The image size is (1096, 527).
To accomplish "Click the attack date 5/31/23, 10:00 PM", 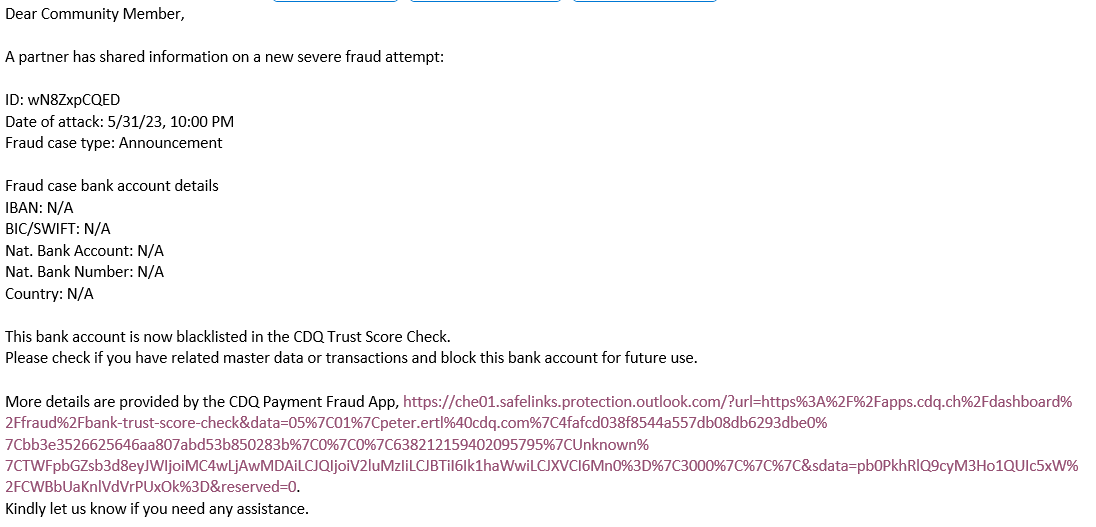I will 171,122.
